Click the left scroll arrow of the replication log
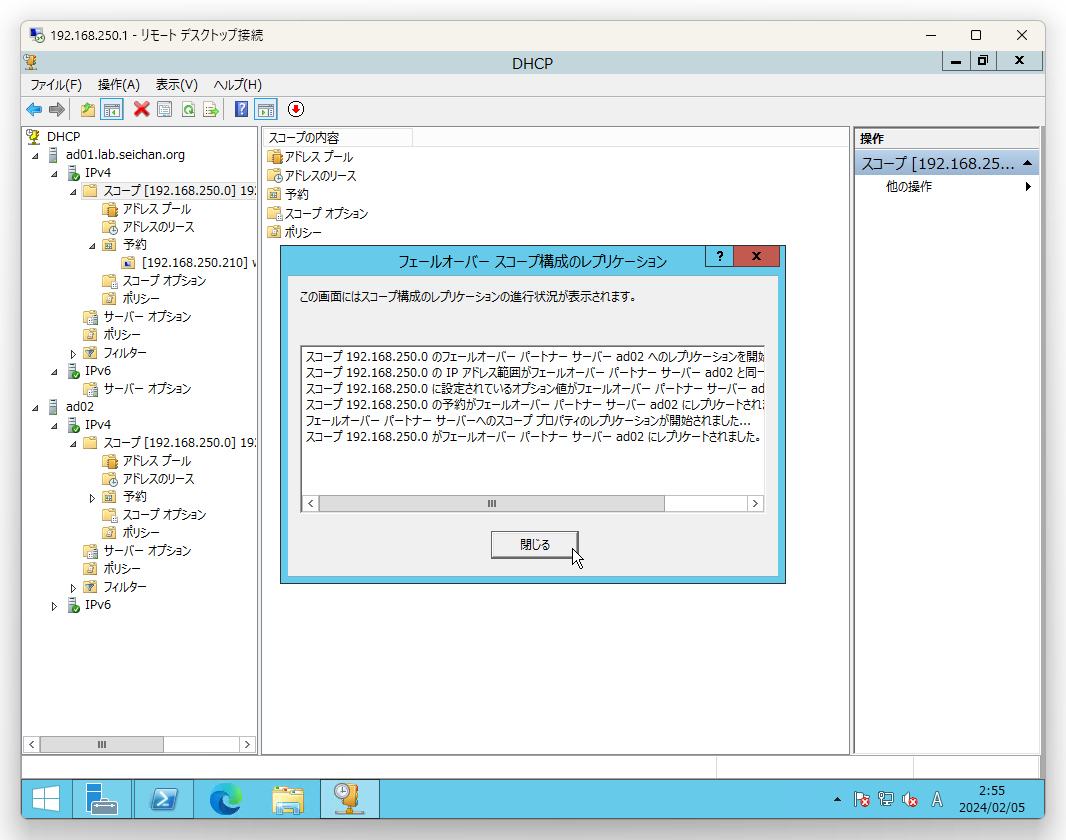Screen dimensions: 1066x840 [x=311, y=504]
